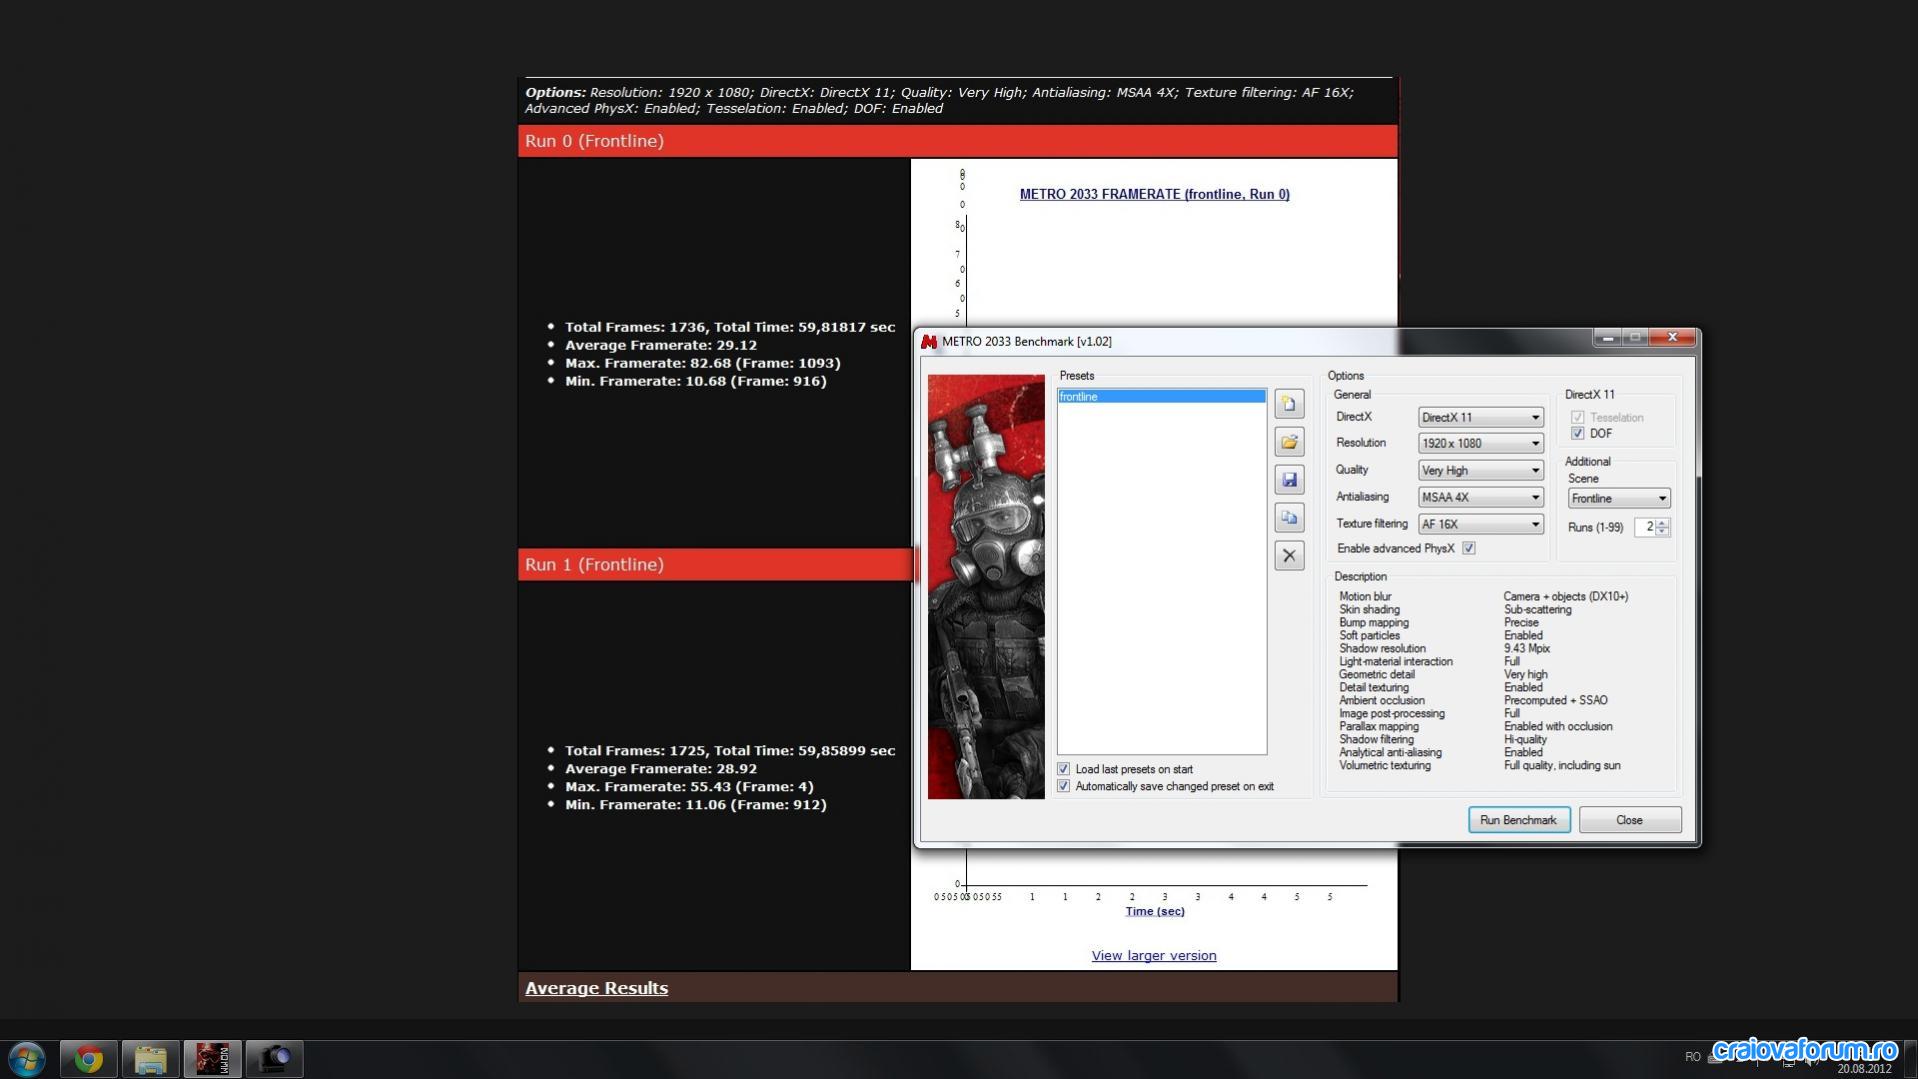1918x1079 pixels.
Task: Uncheck Automatically save changed preset on exit
Action: [x=1063, y=787]
